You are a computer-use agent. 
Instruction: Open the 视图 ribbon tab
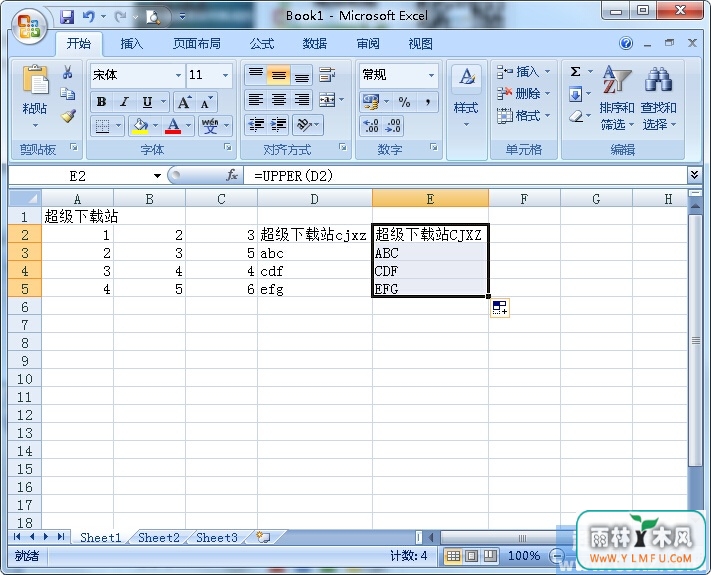tap(420, 44)
